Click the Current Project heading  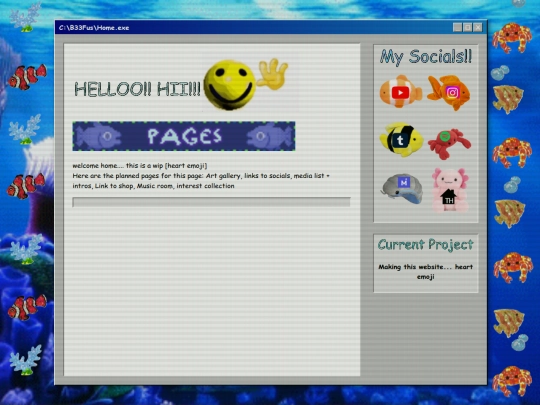(426, 245)
